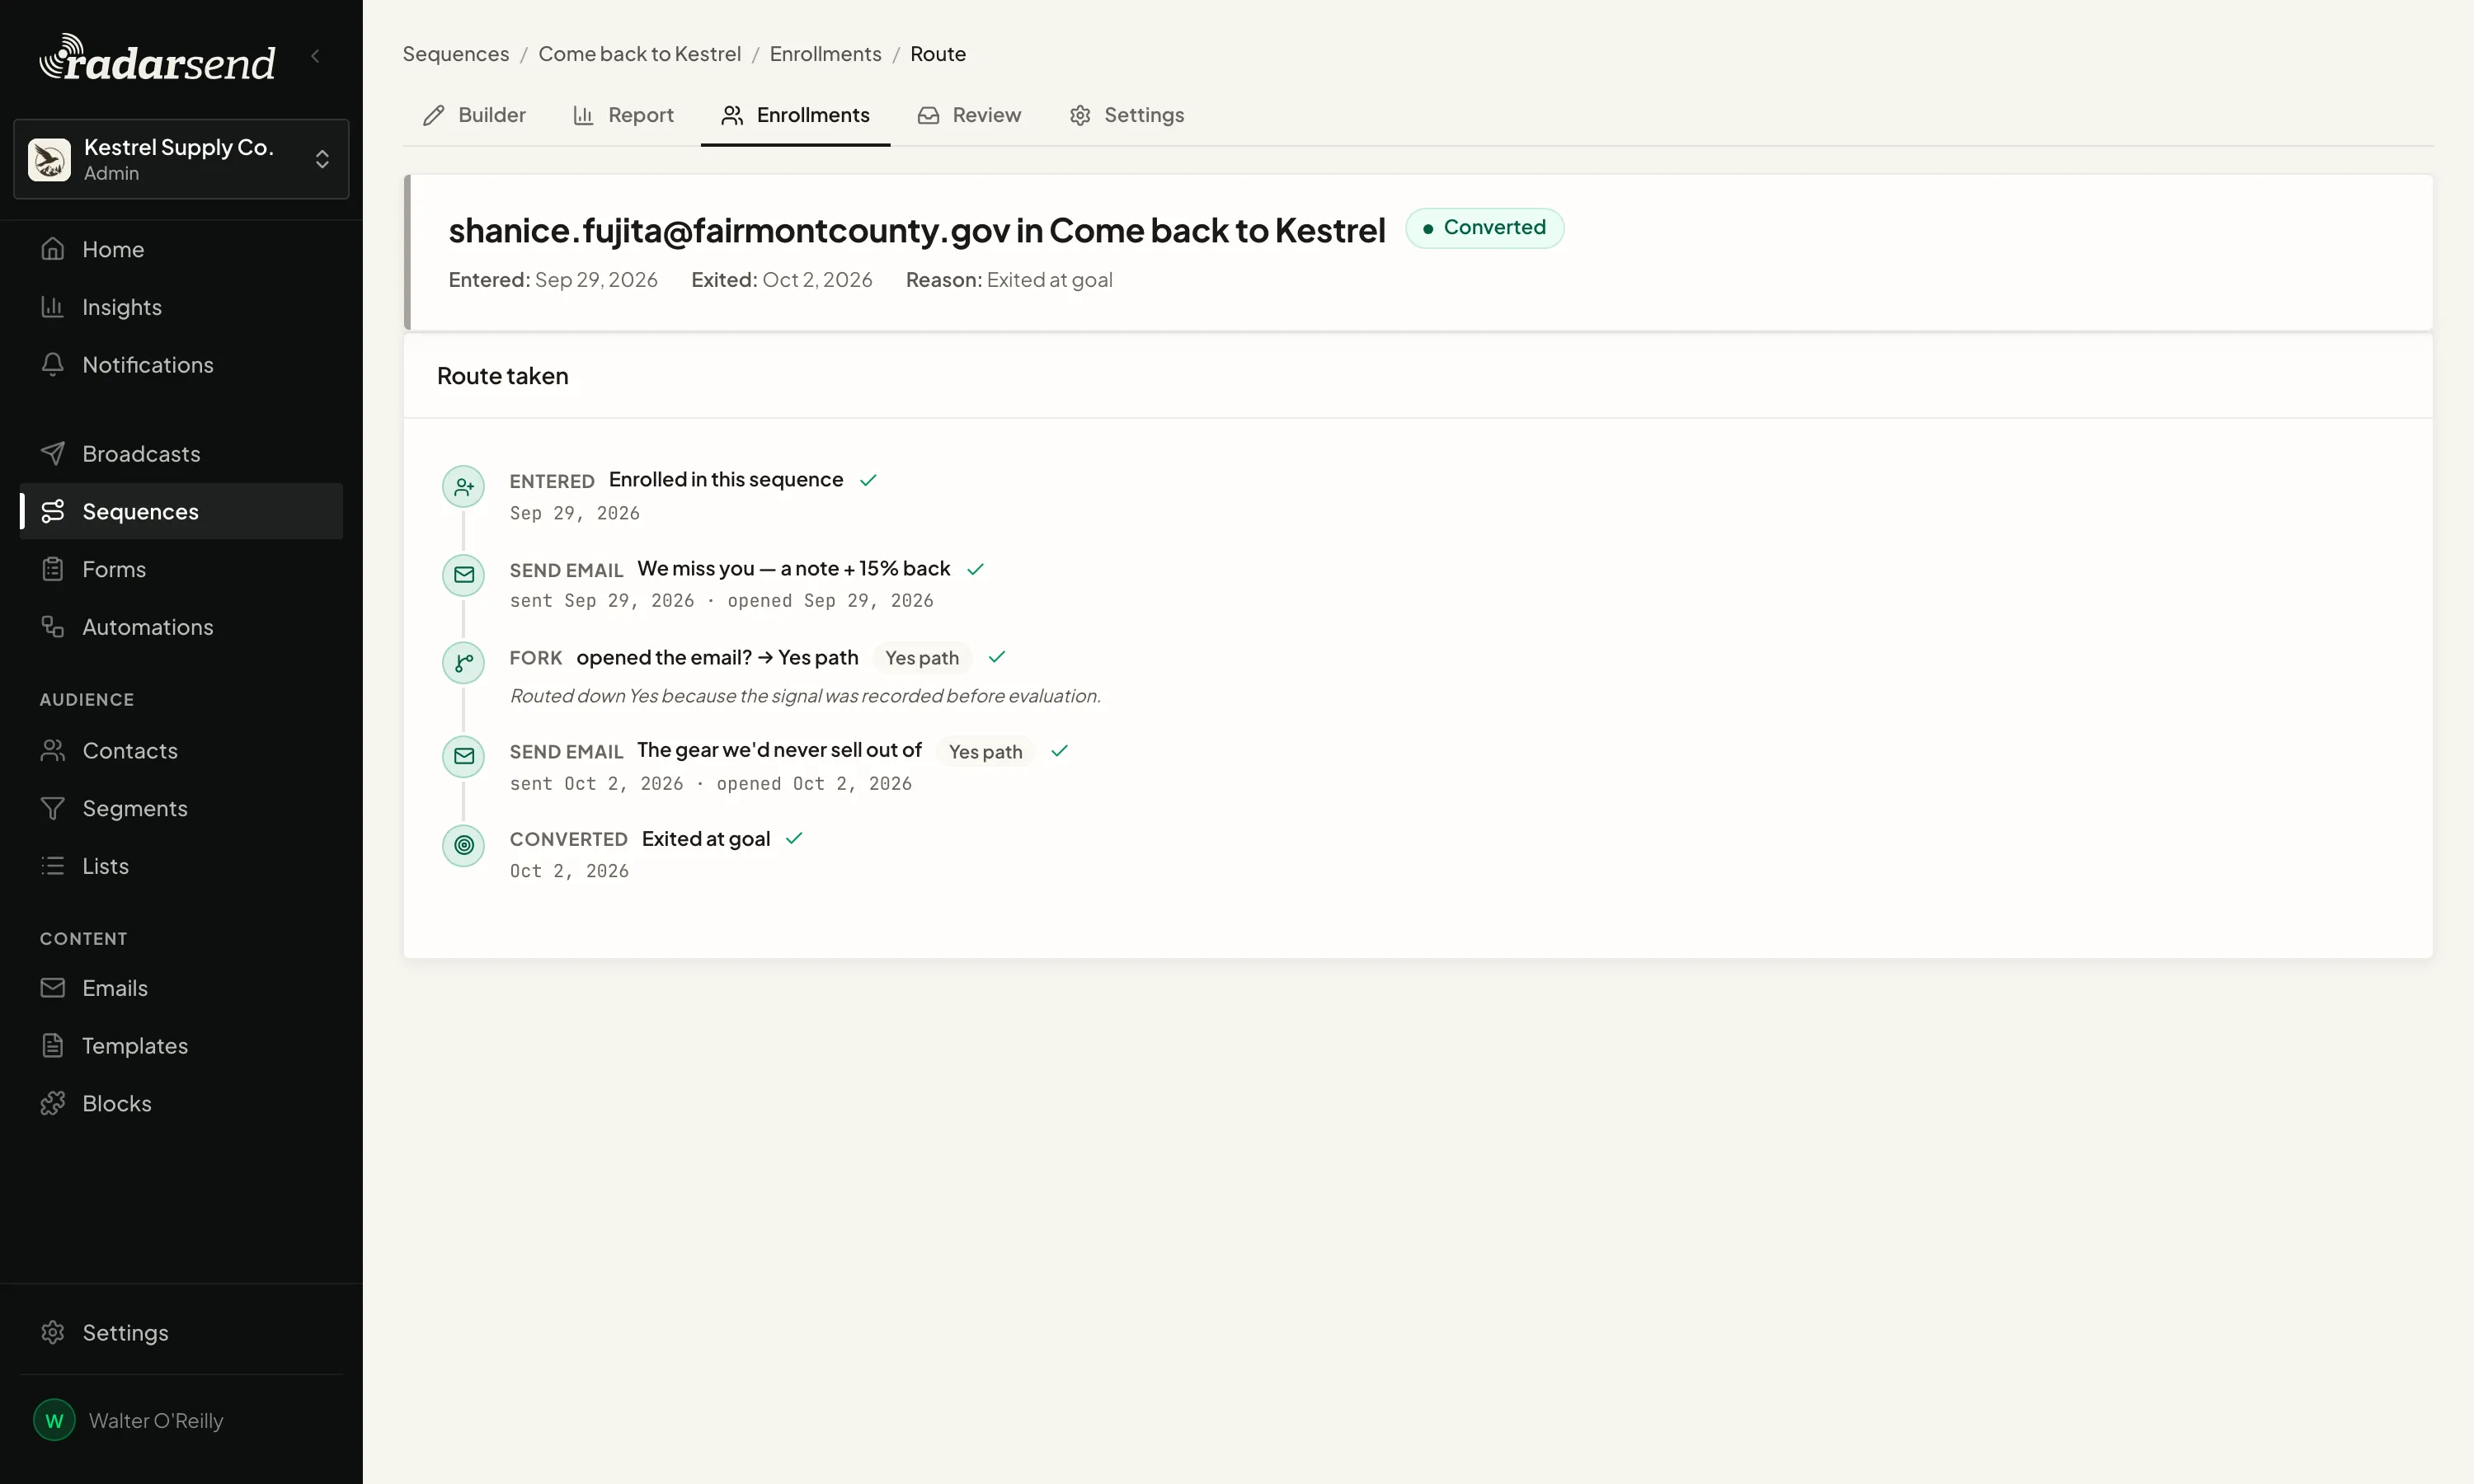Open Contacts under Audience
Image resolution: width=2474 pixels, height=1484 pixels.
(x=181, y=750)
